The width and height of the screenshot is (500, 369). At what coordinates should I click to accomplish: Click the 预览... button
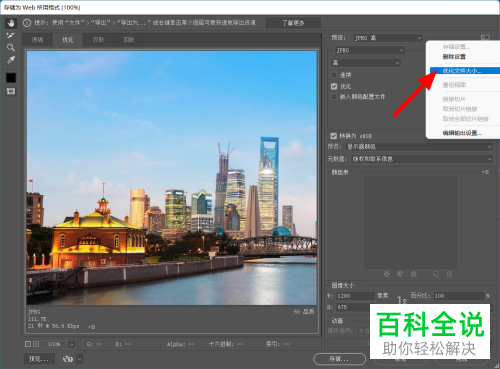[39, 359]
